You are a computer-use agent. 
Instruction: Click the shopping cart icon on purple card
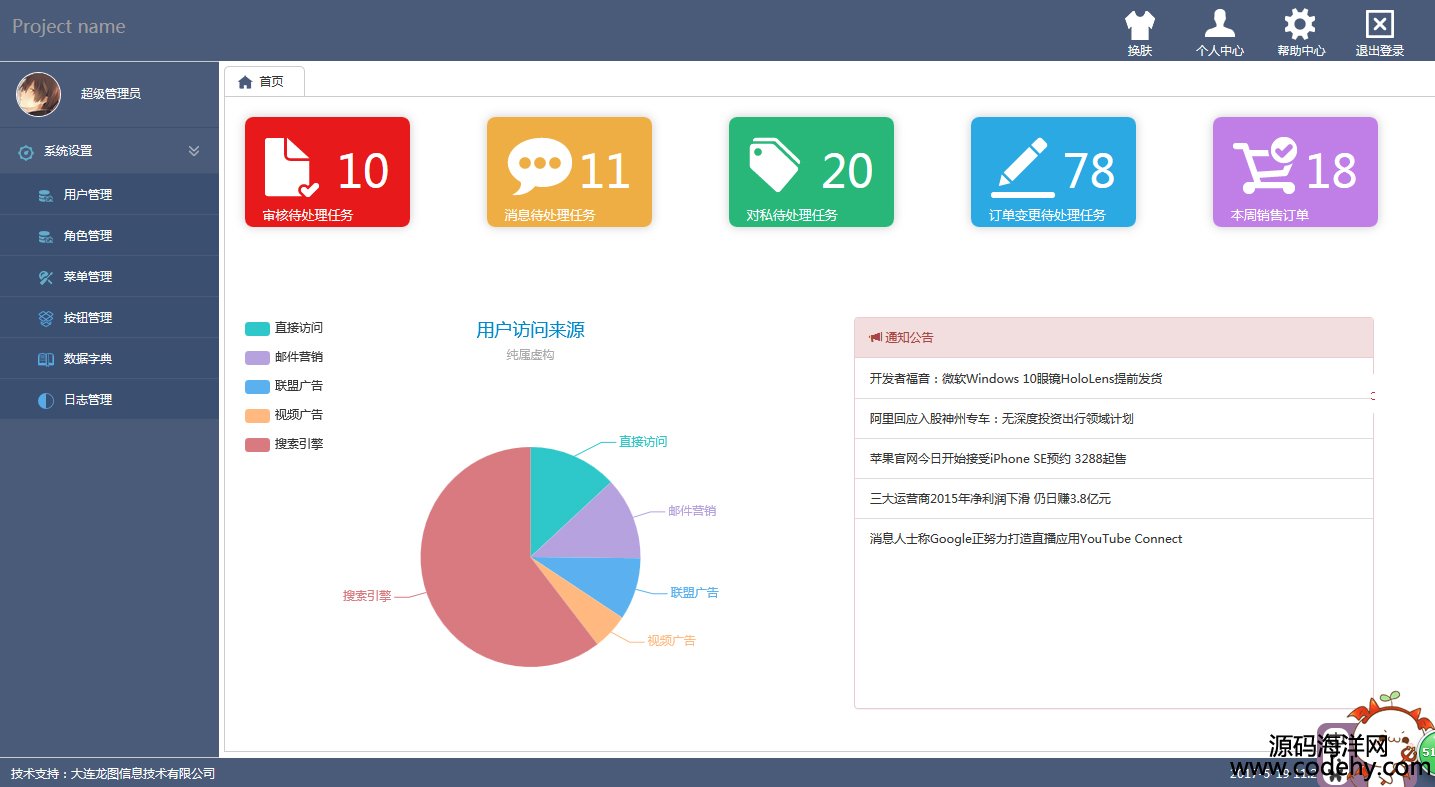click(1265, 166)
